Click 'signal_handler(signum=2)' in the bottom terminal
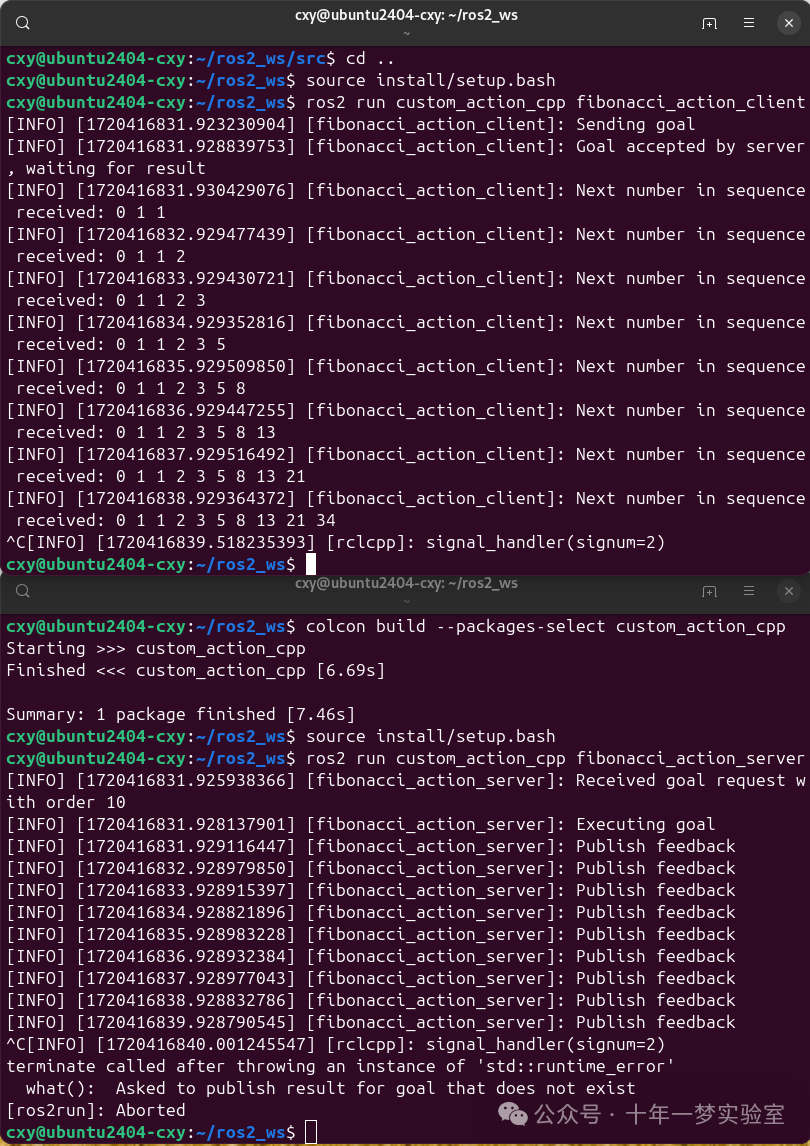This screenshot has height=1146, width=810. pyautogui.click(x=545, y=1044)
